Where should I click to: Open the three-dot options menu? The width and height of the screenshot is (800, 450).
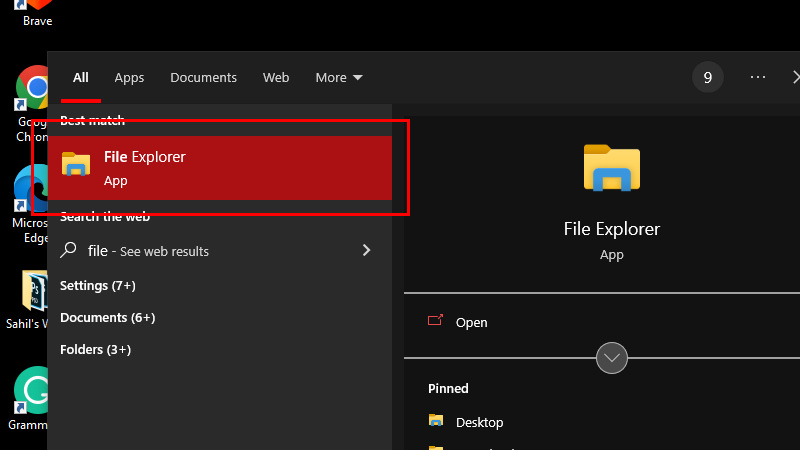758,77
